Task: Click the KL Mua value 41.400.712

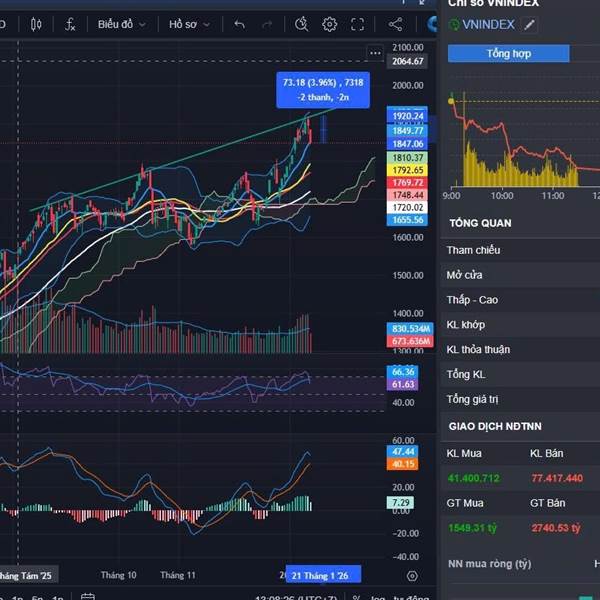Action: tap(474, 478)
